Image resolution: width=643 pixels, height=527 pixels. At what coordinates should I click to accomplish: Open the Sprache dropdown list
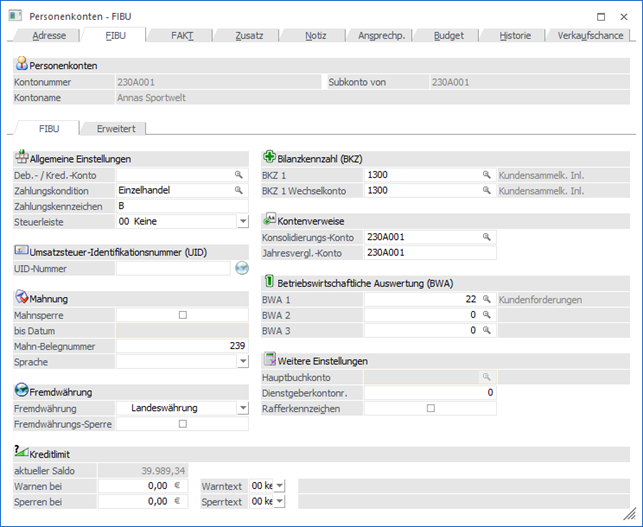point(242,362)
